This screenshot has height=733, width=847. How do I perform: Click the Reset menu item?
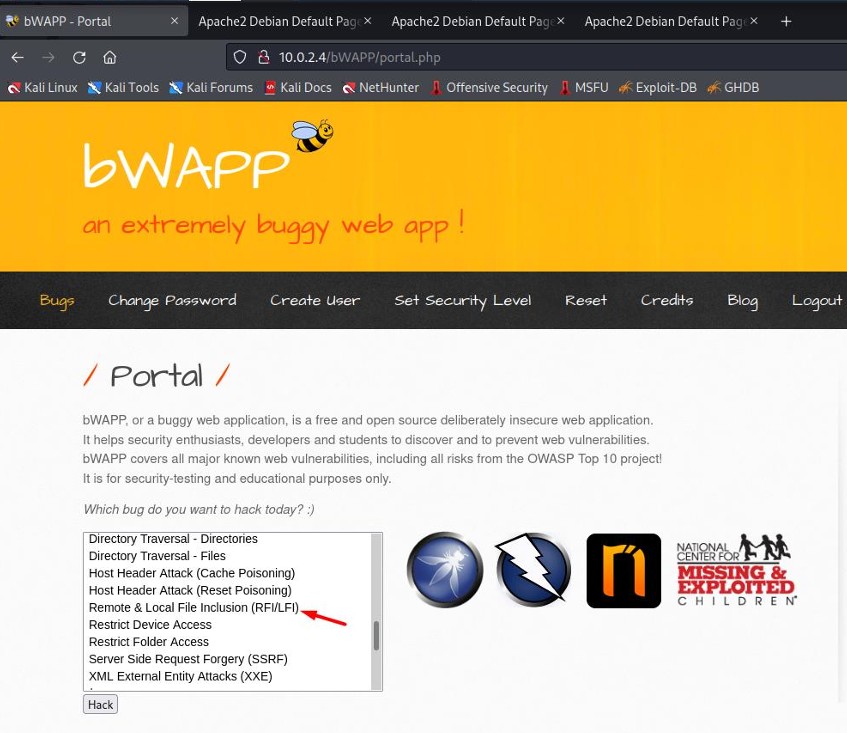click(586, 300)
